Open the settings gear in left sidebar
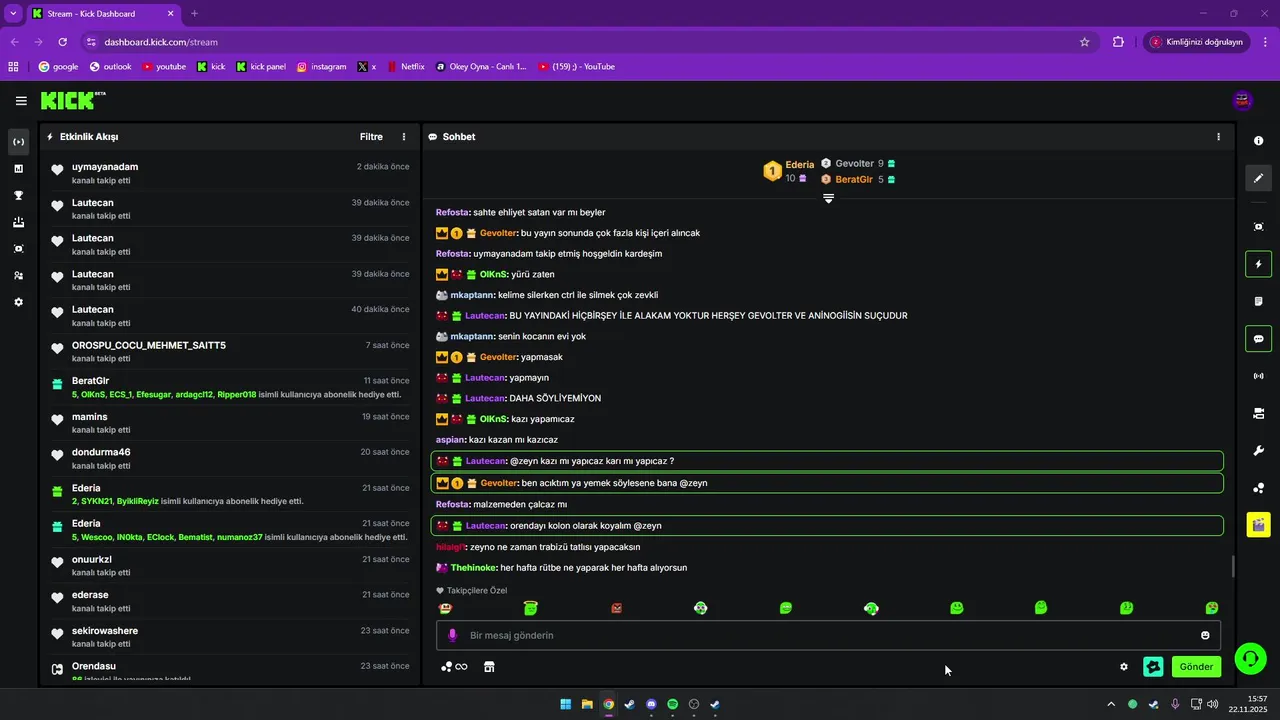This screenshot has height=720, width=1280. pos(18,302)
